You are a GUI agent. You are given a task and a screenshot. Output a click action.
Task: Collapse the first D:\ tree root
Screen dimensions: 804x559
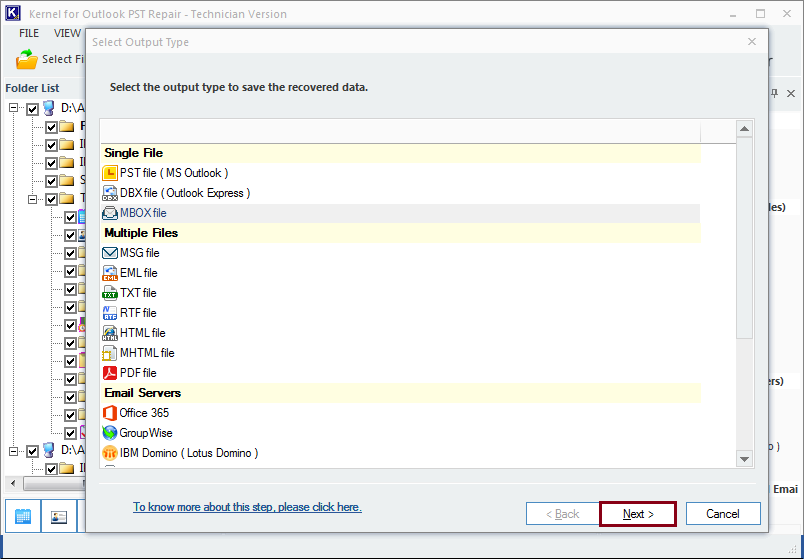[13, 108]
